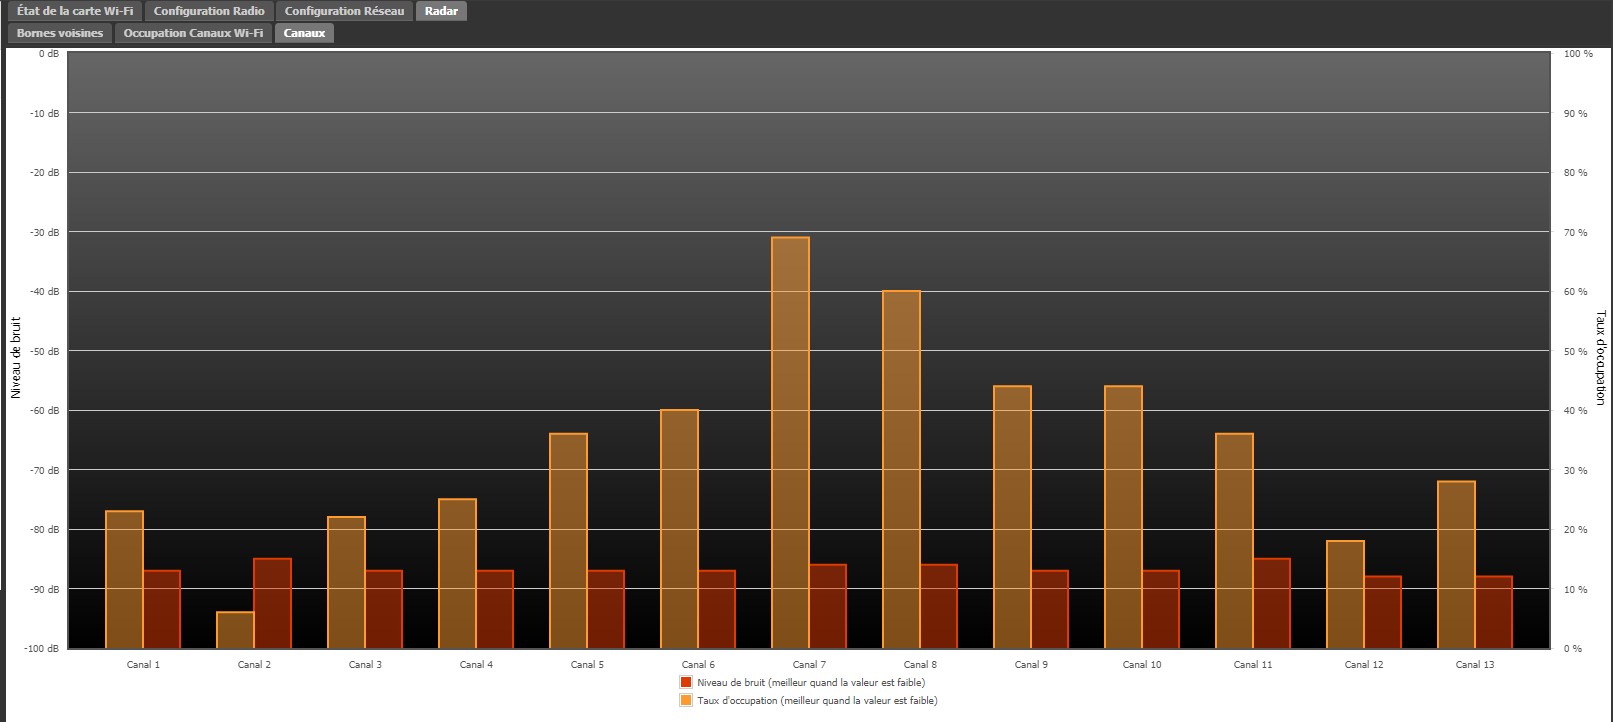Screen dimensions: 1613x722
Task: Click the '-100 dB' left axis tick label
Action: [x=43, y=649]
